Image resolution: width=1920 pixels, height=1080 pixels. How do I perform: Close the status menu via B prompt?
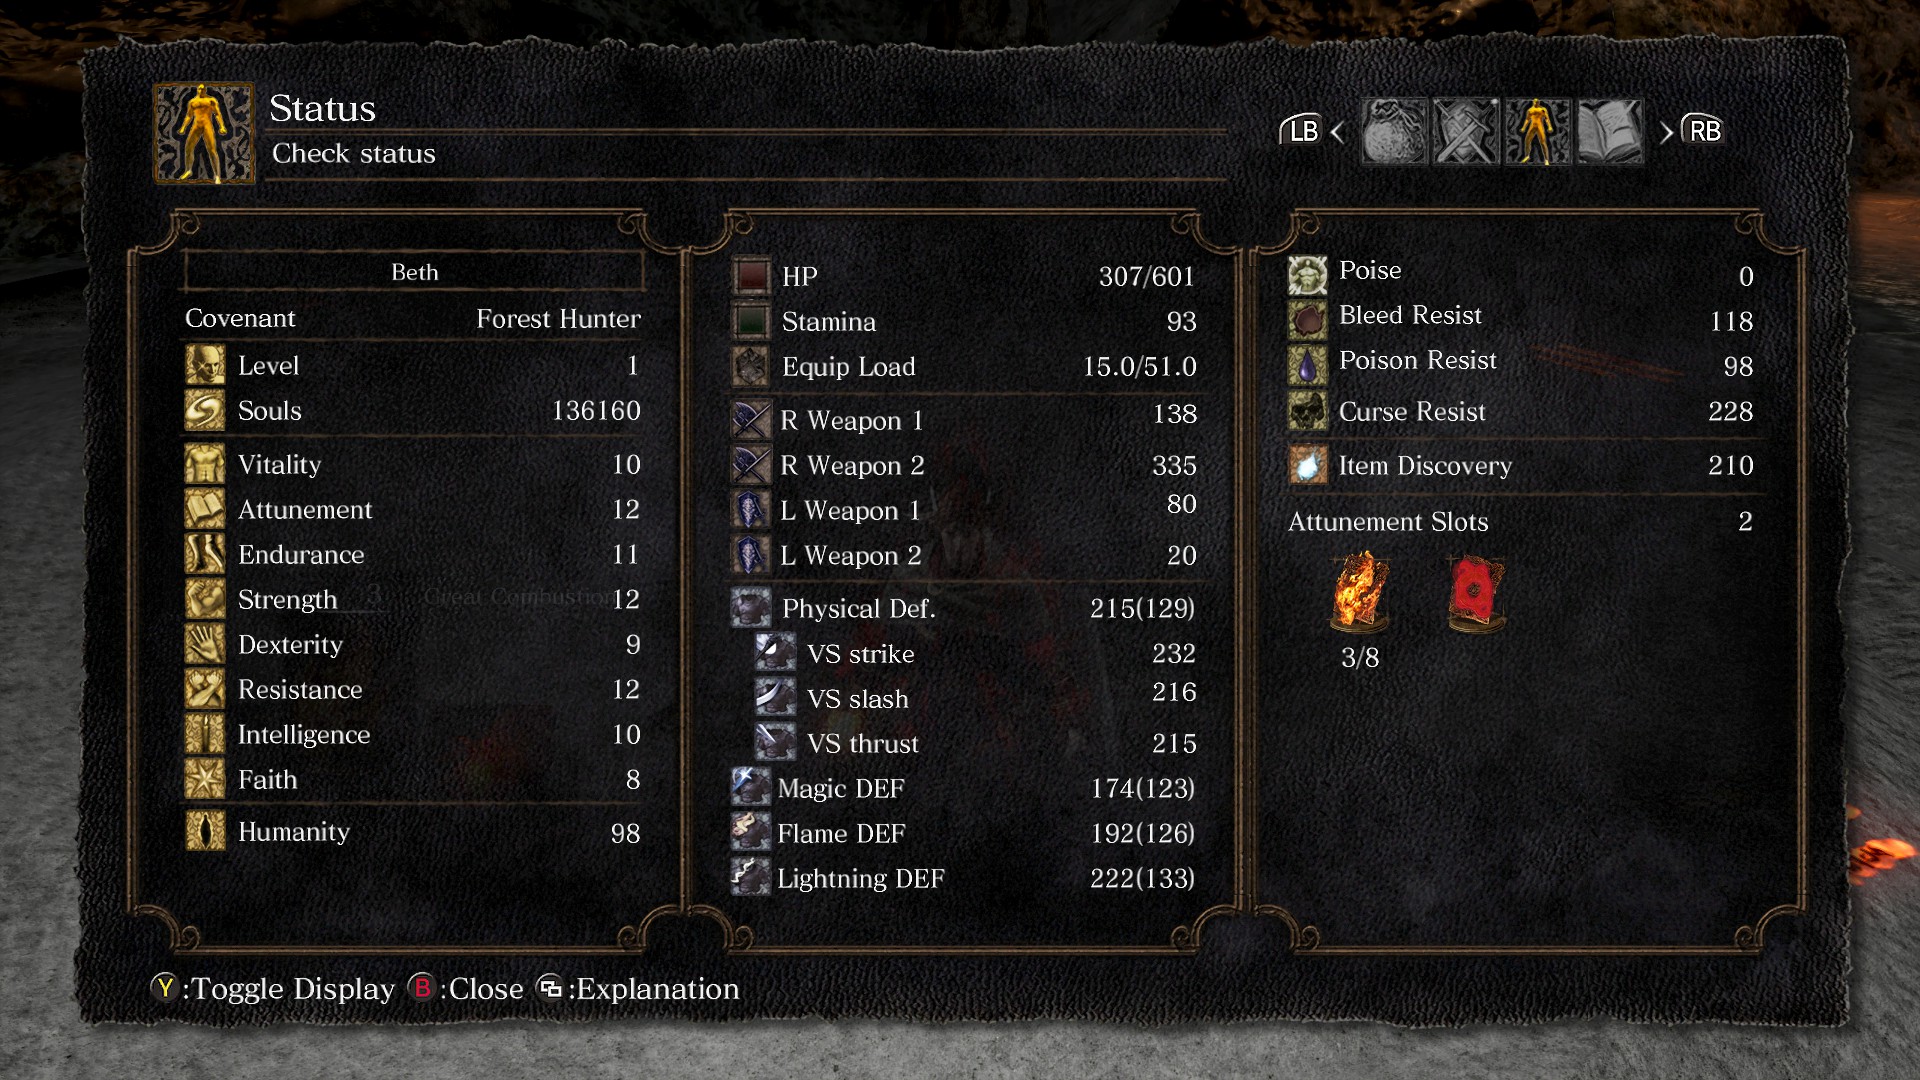pyautogui.click(x=466, y=989)
